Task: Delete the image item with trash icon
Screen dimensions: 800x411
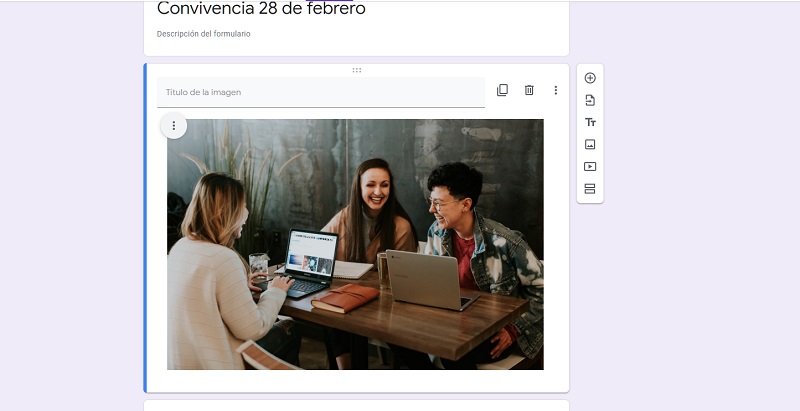Action: tap(529, 90)
